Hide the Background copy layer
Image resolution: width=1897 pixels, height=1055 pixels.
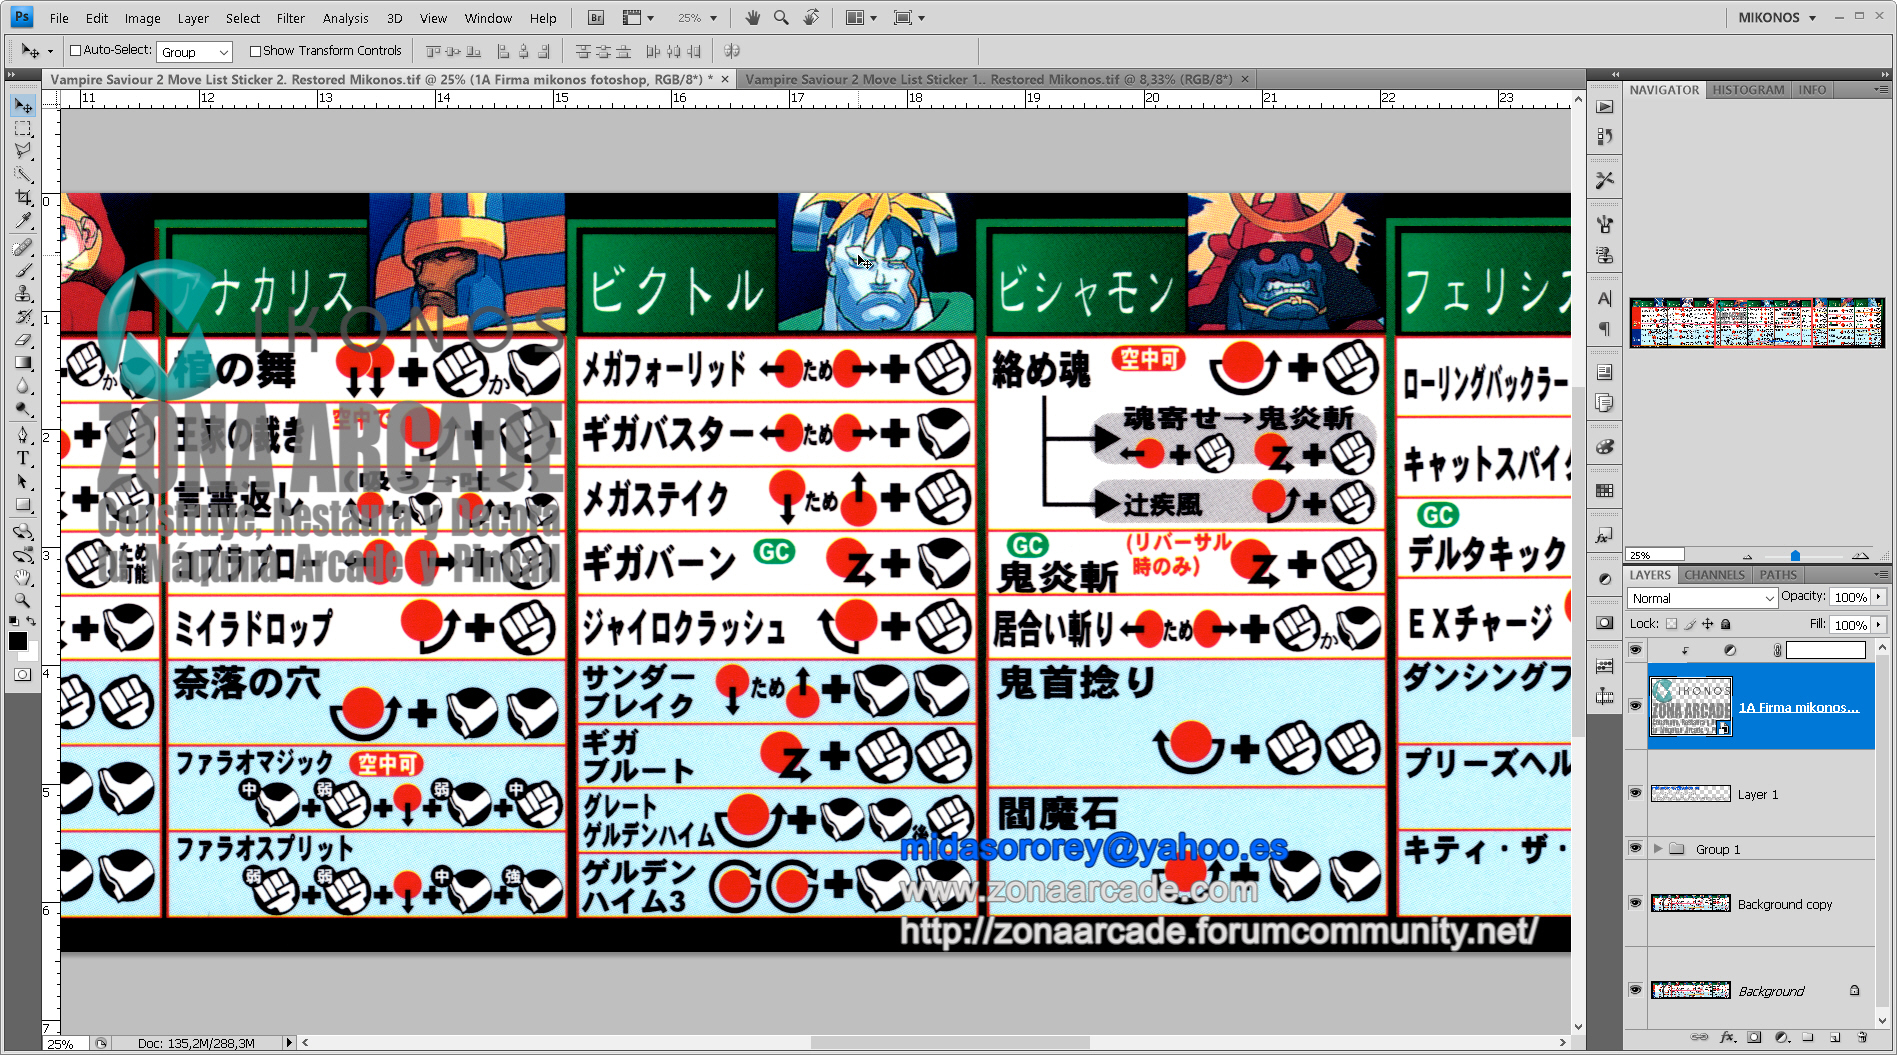[1635, 903]
